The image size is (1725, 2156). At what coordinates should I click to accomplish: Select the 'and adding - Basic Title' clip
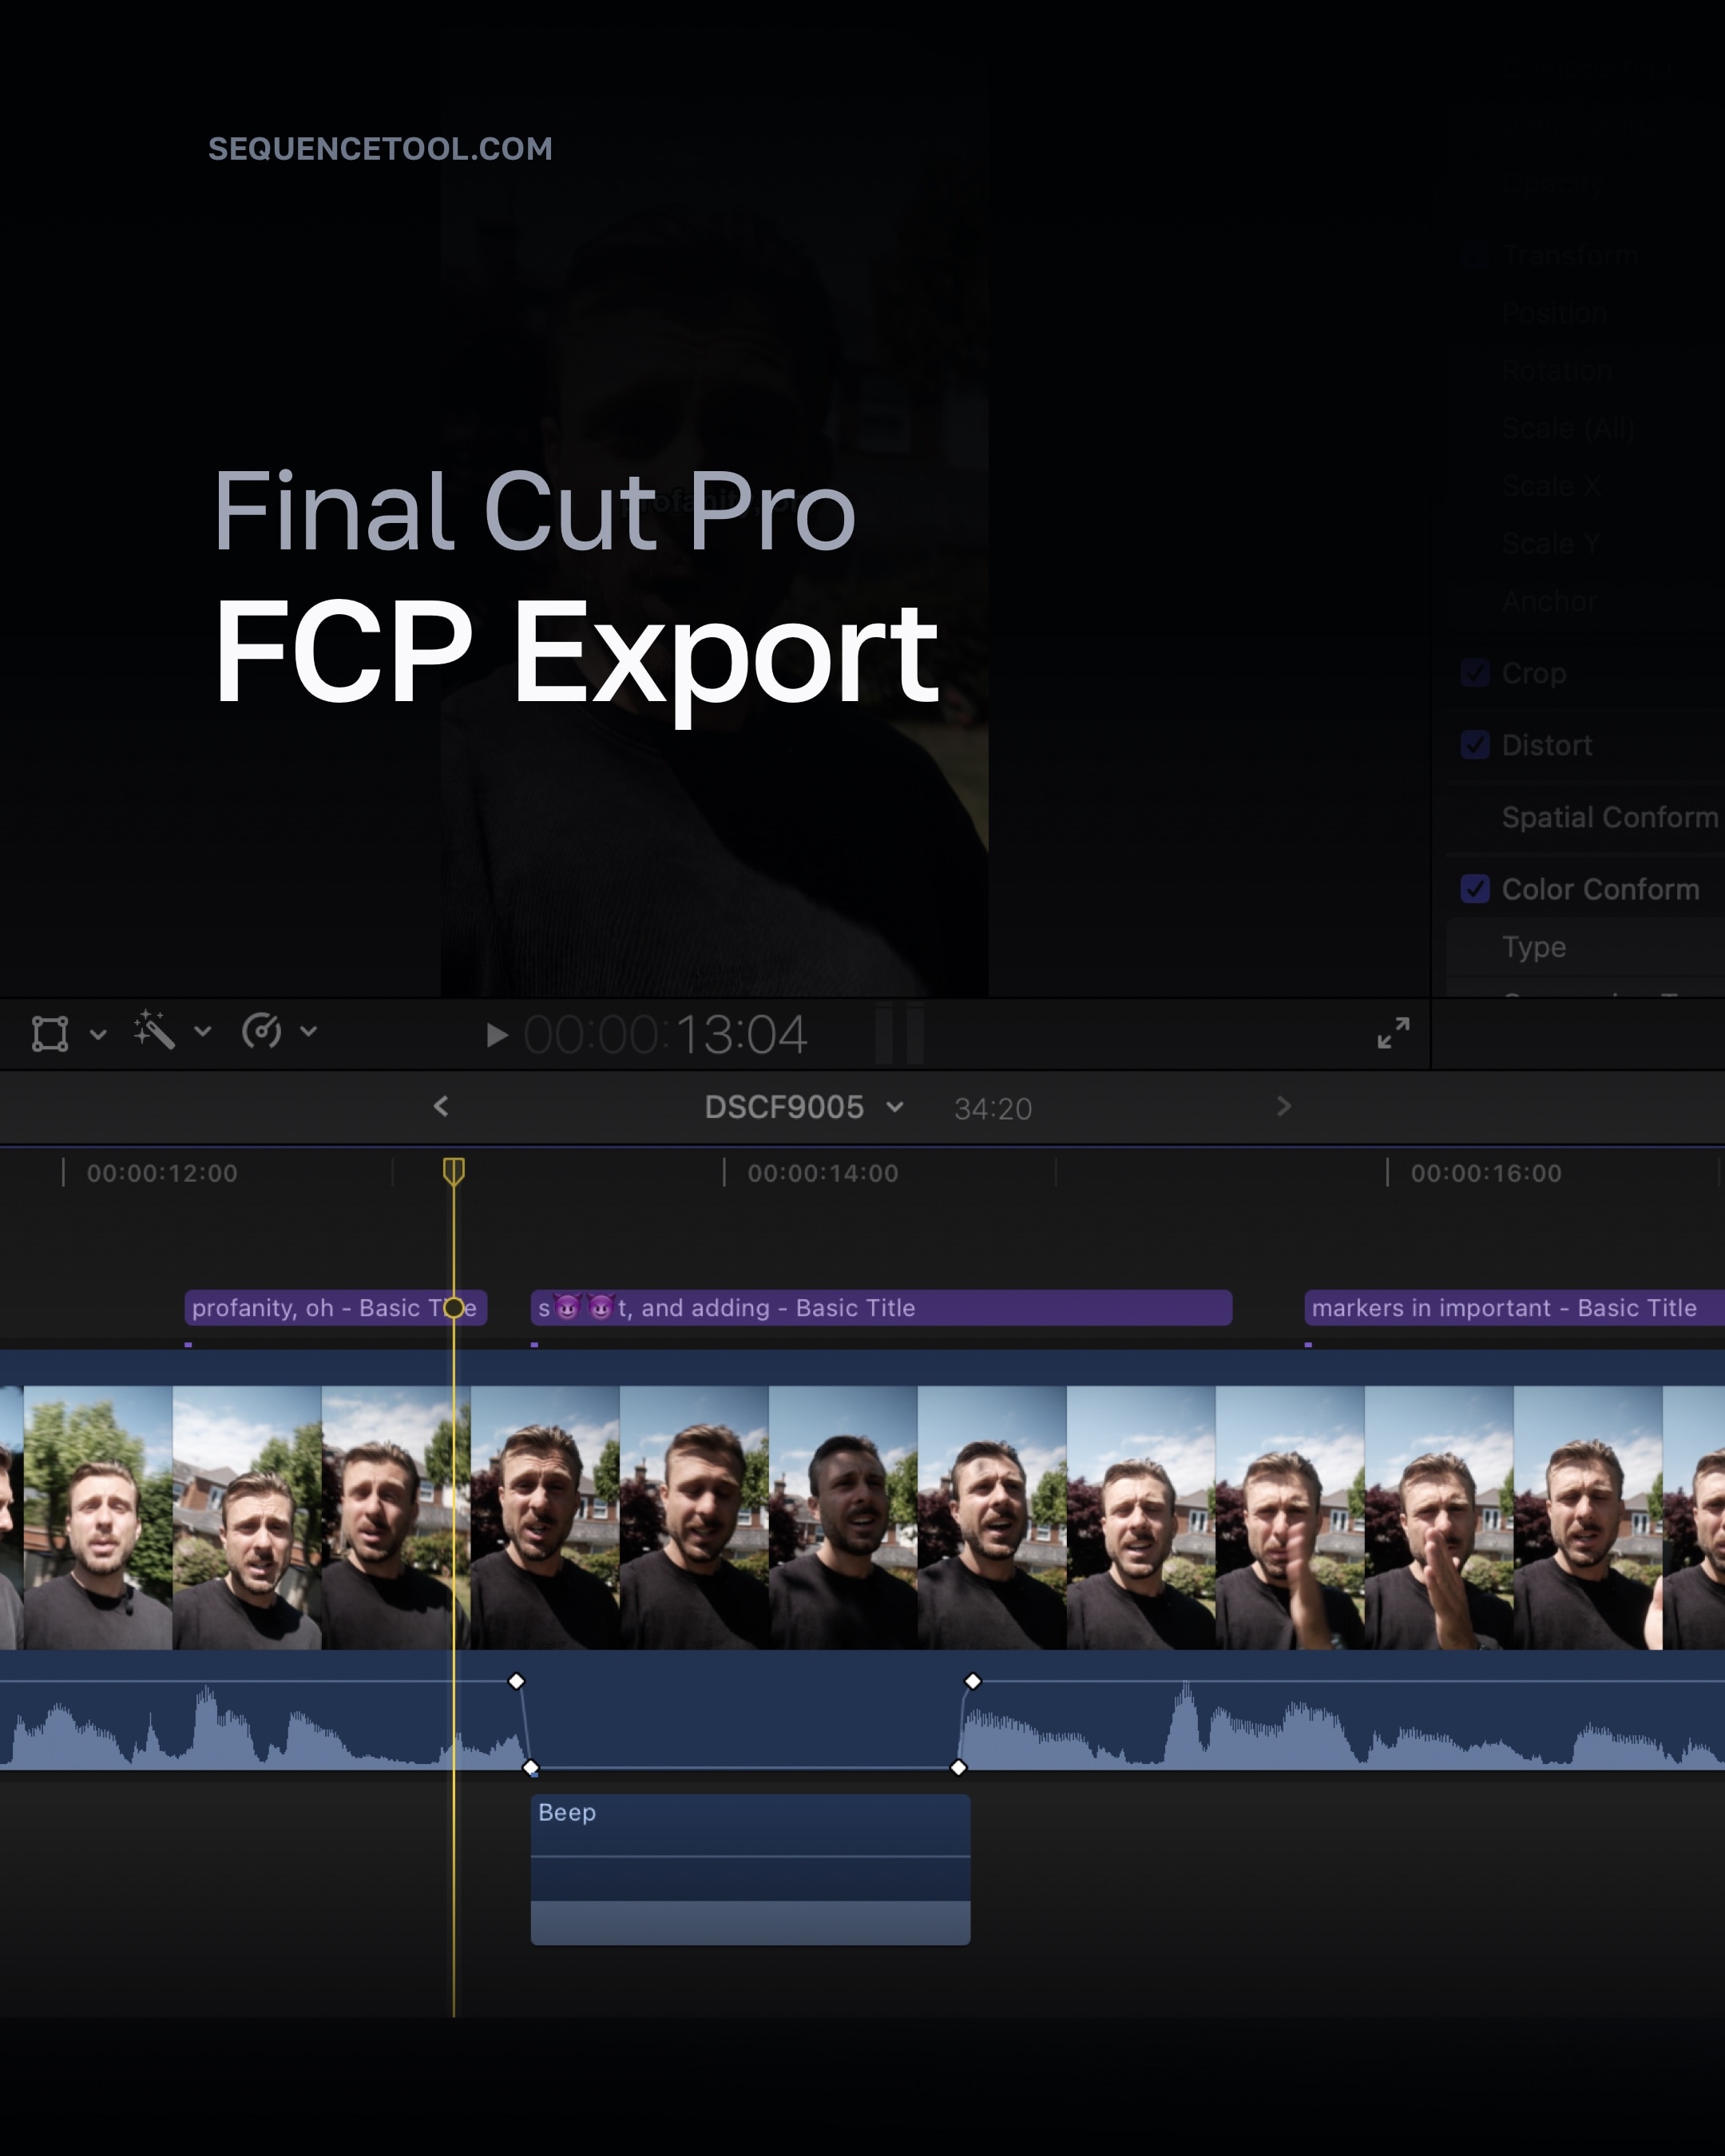click(881, 1308)
